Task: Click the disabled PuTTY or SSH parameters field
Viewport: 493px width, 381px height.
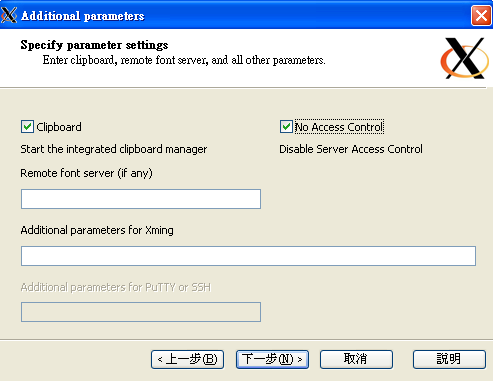Action: 141,312
